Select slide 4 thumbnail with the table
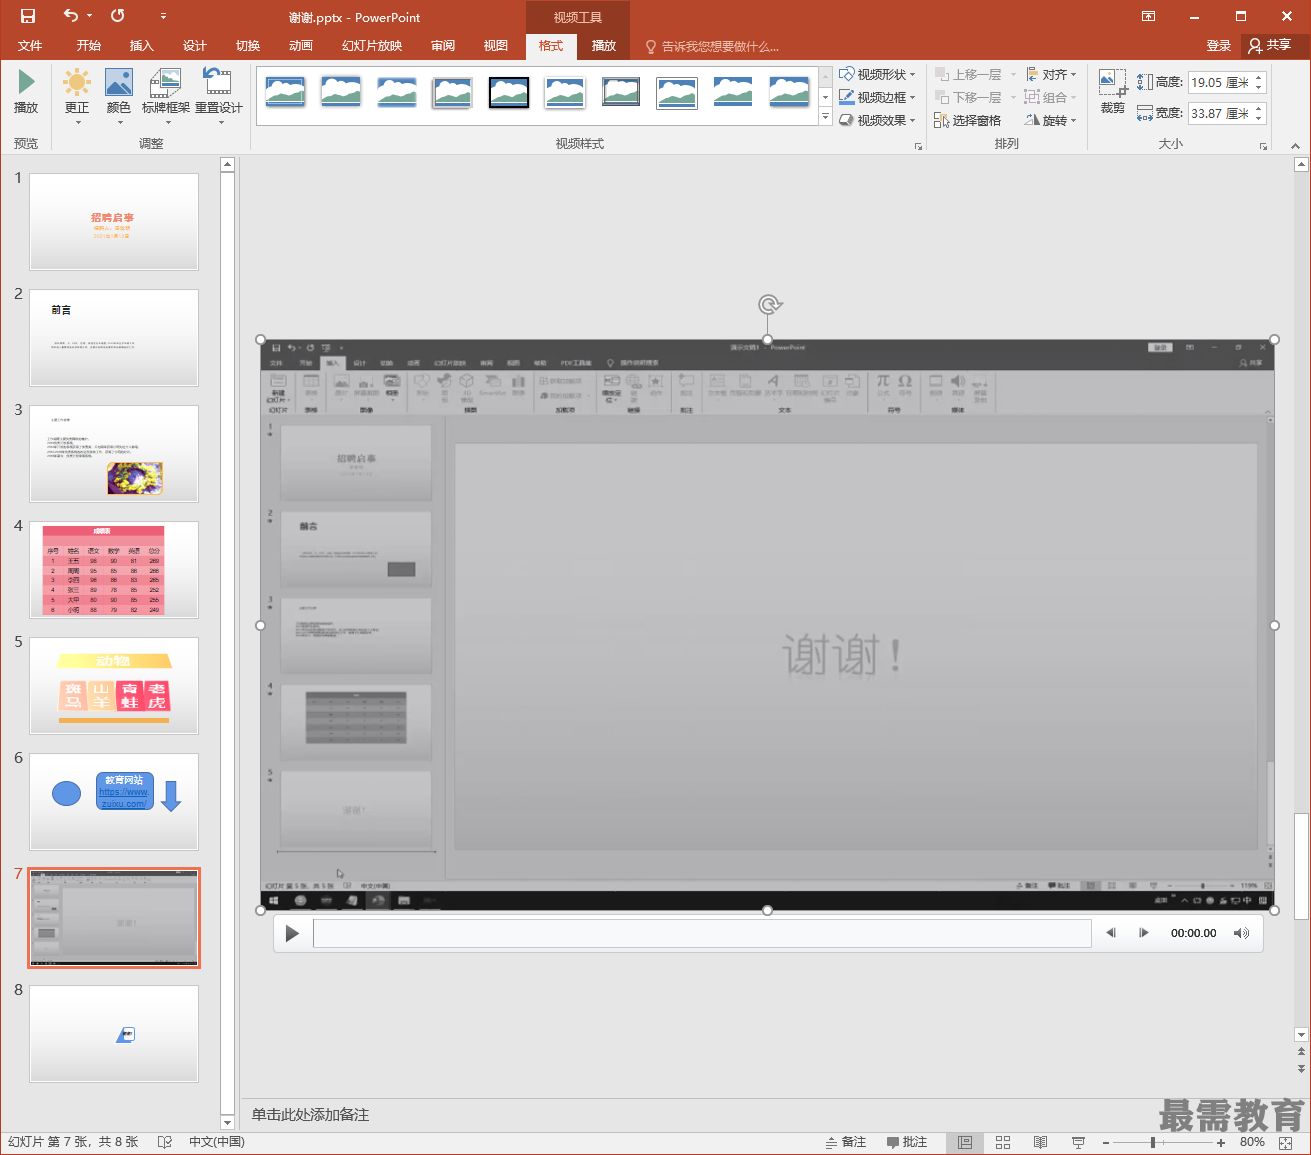This screenshot has height=1155, width=1311. tap(114, 569)
